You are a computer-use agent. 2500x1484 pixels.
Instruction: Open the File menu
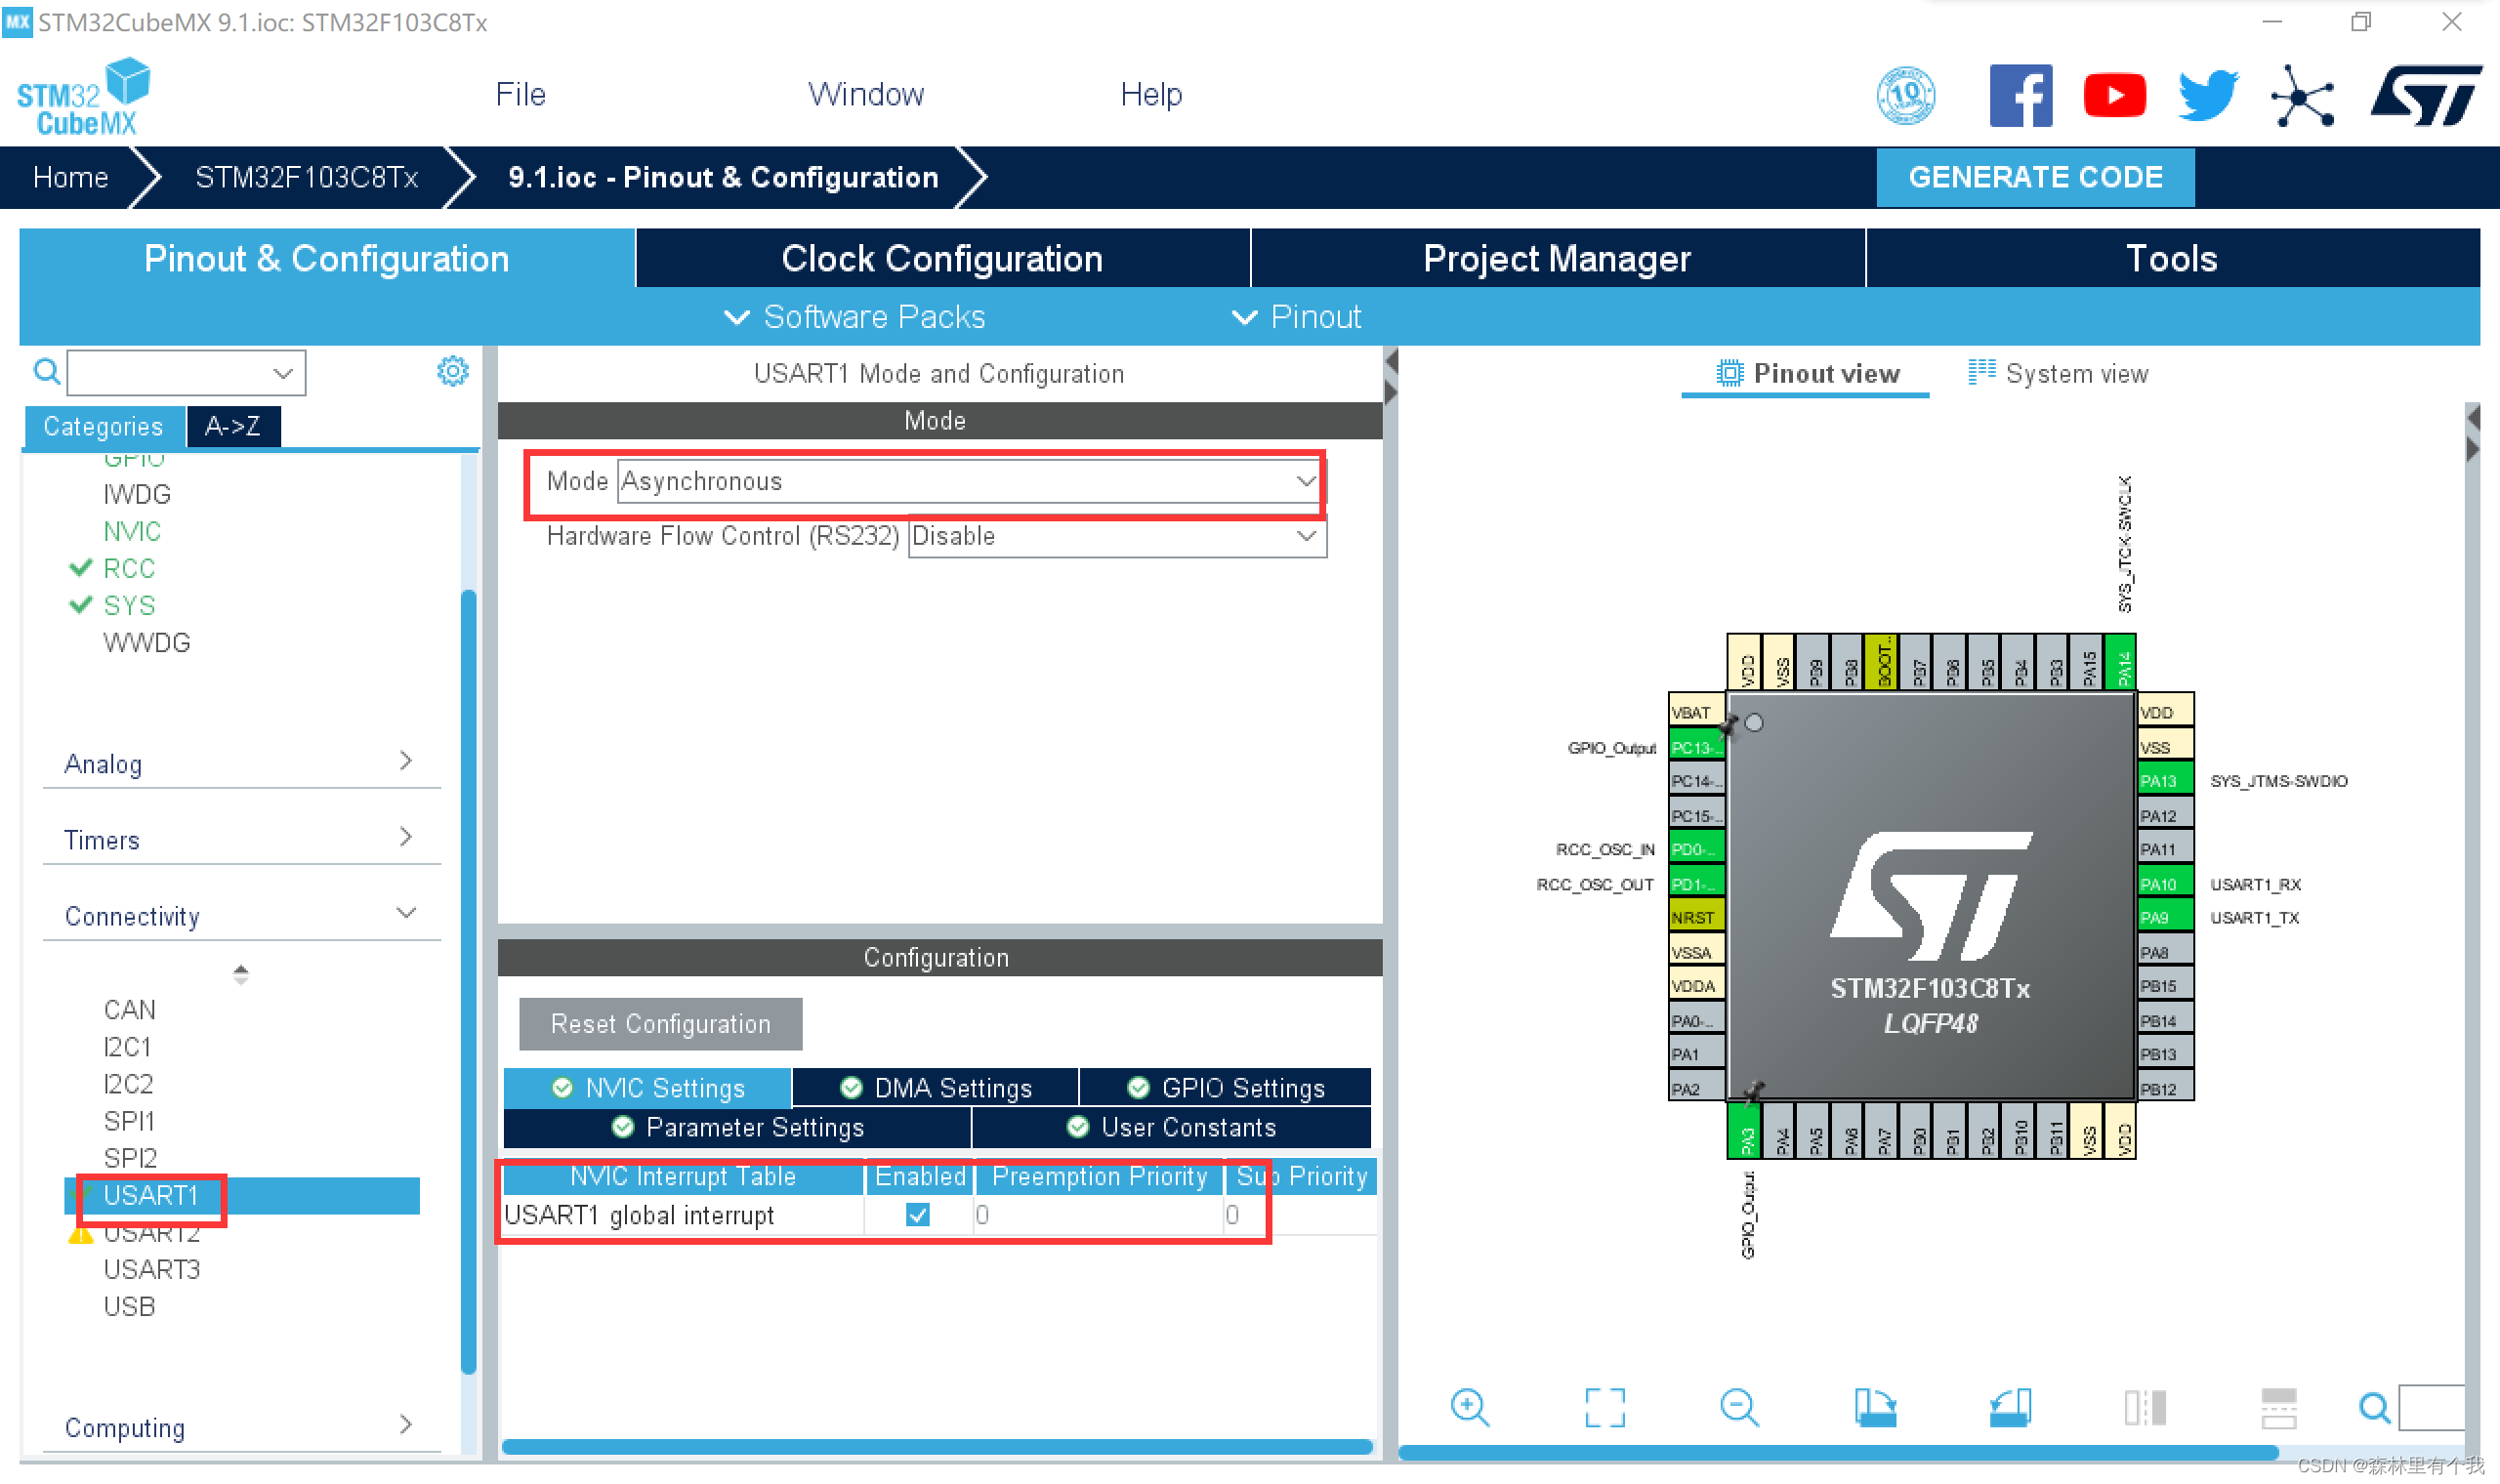click(x=520, y=95)
